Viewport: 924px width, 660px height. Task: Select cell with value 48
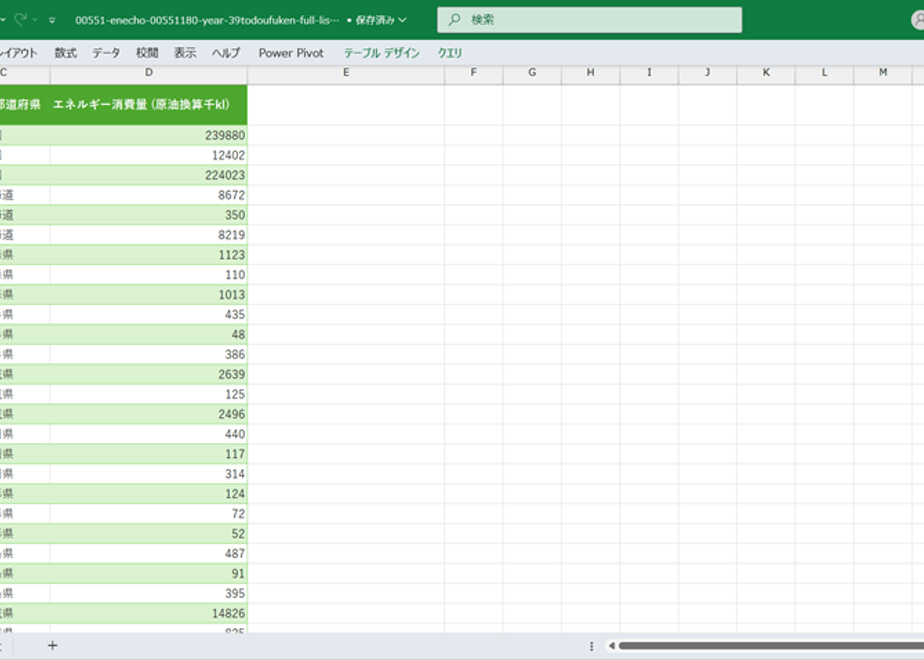point(148,335)
